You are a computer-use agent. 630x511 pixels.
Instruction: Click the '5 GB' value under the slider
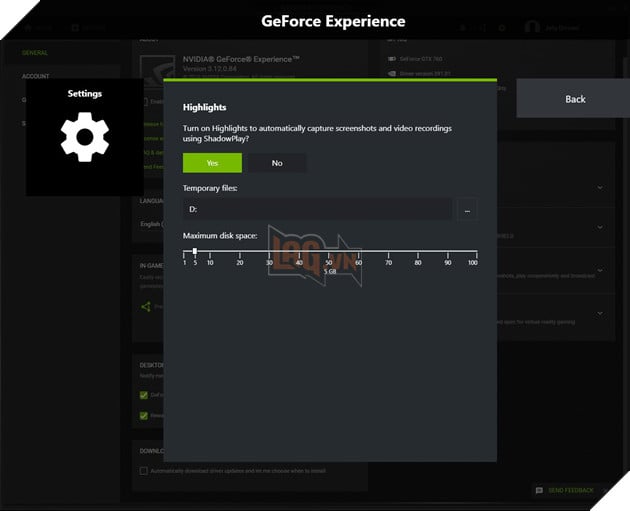coord(330,272)
